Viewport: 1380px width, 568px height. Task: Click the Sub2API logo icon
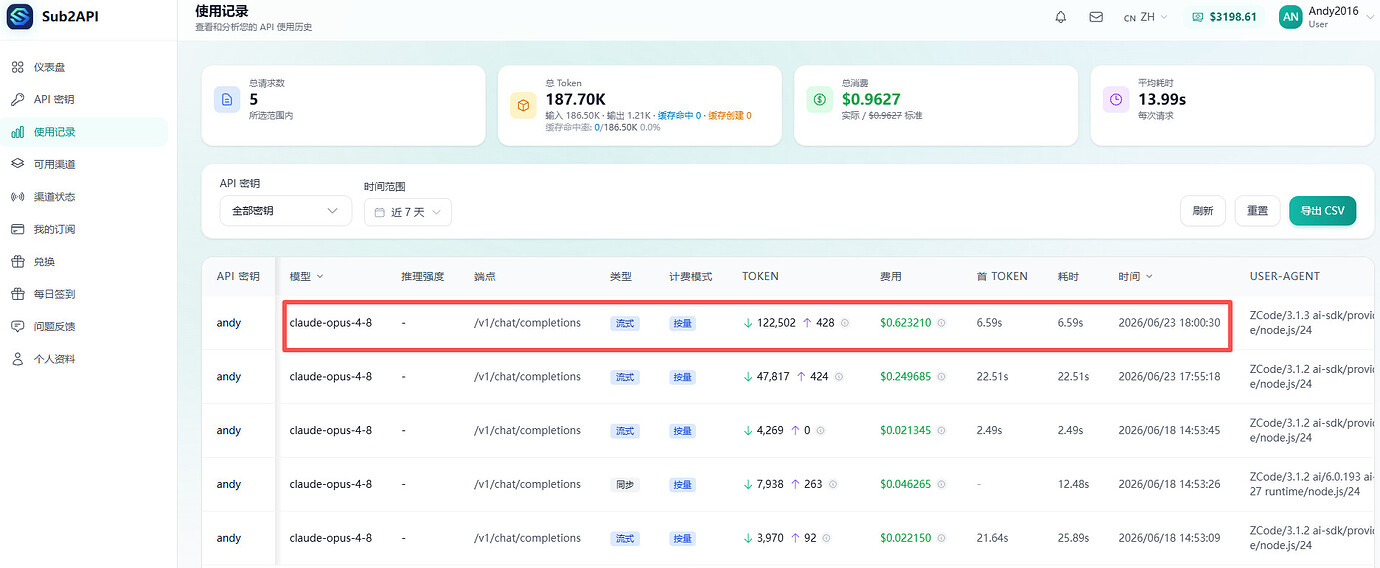tap(21, 17)
